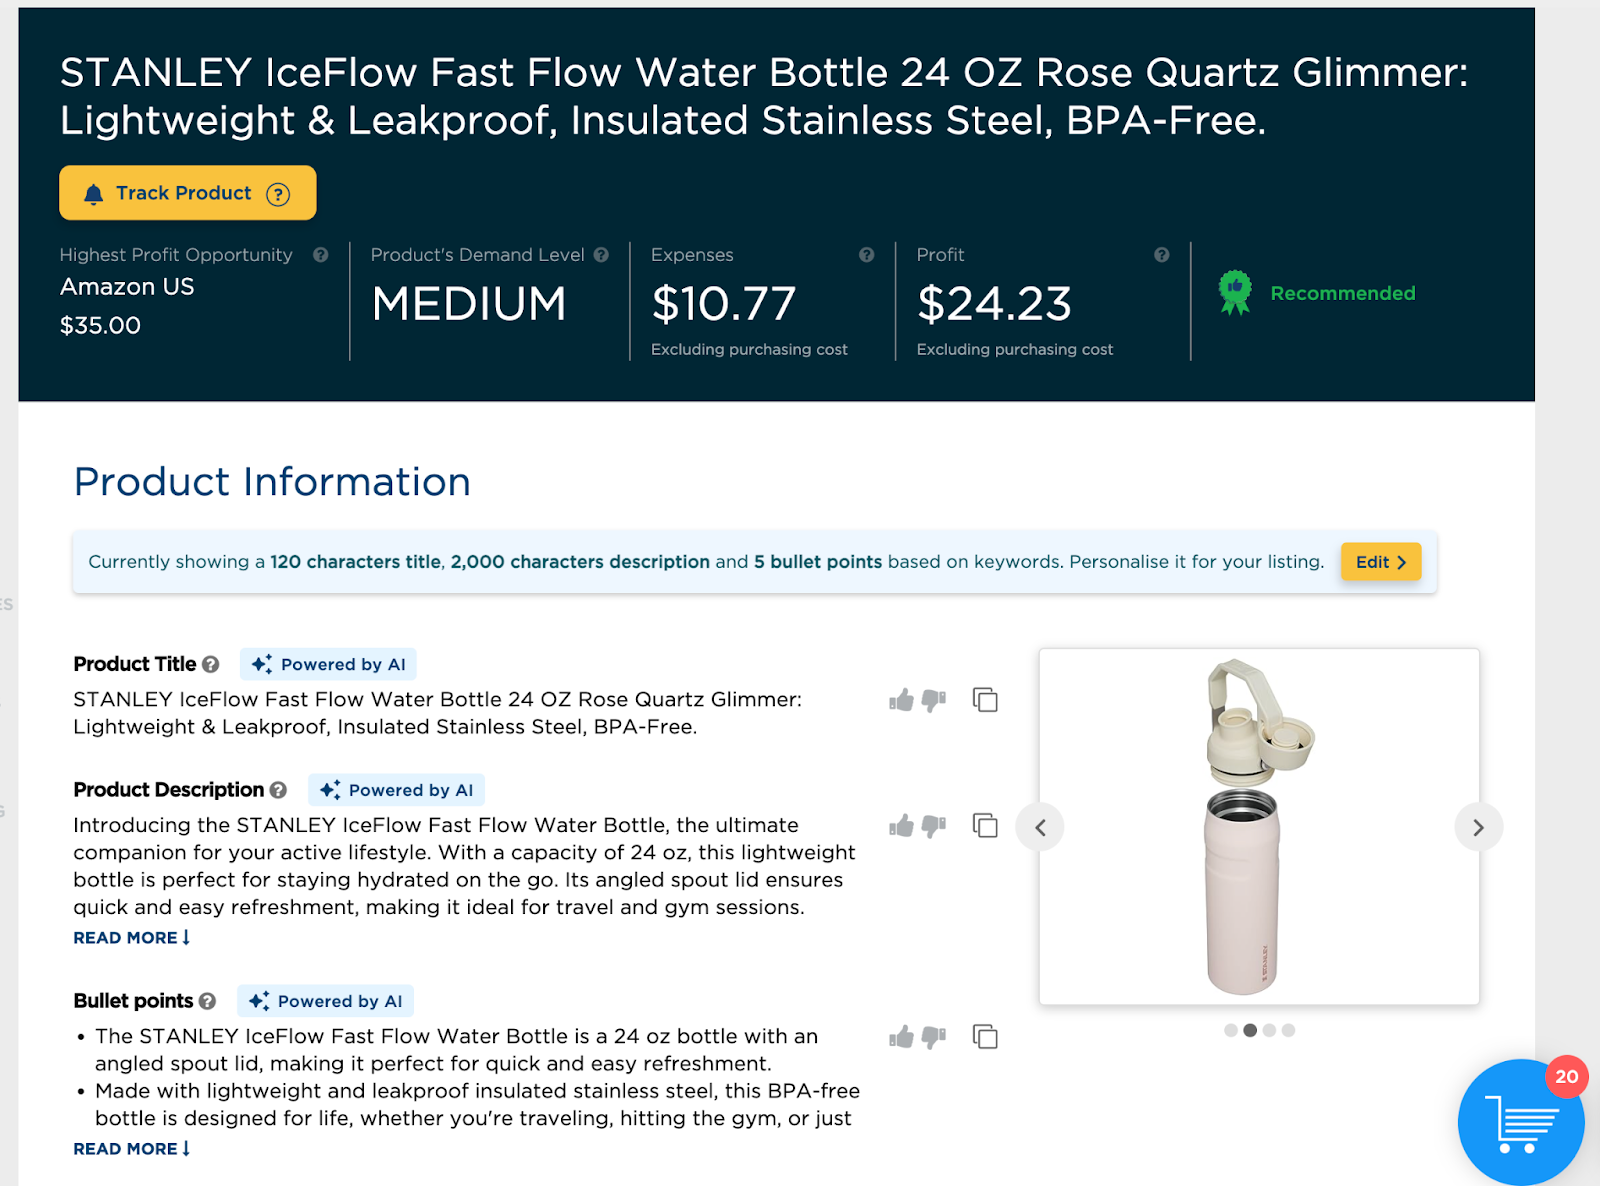
Task: Open the shopping cart with 20 items
Action: (1520, 1122)
